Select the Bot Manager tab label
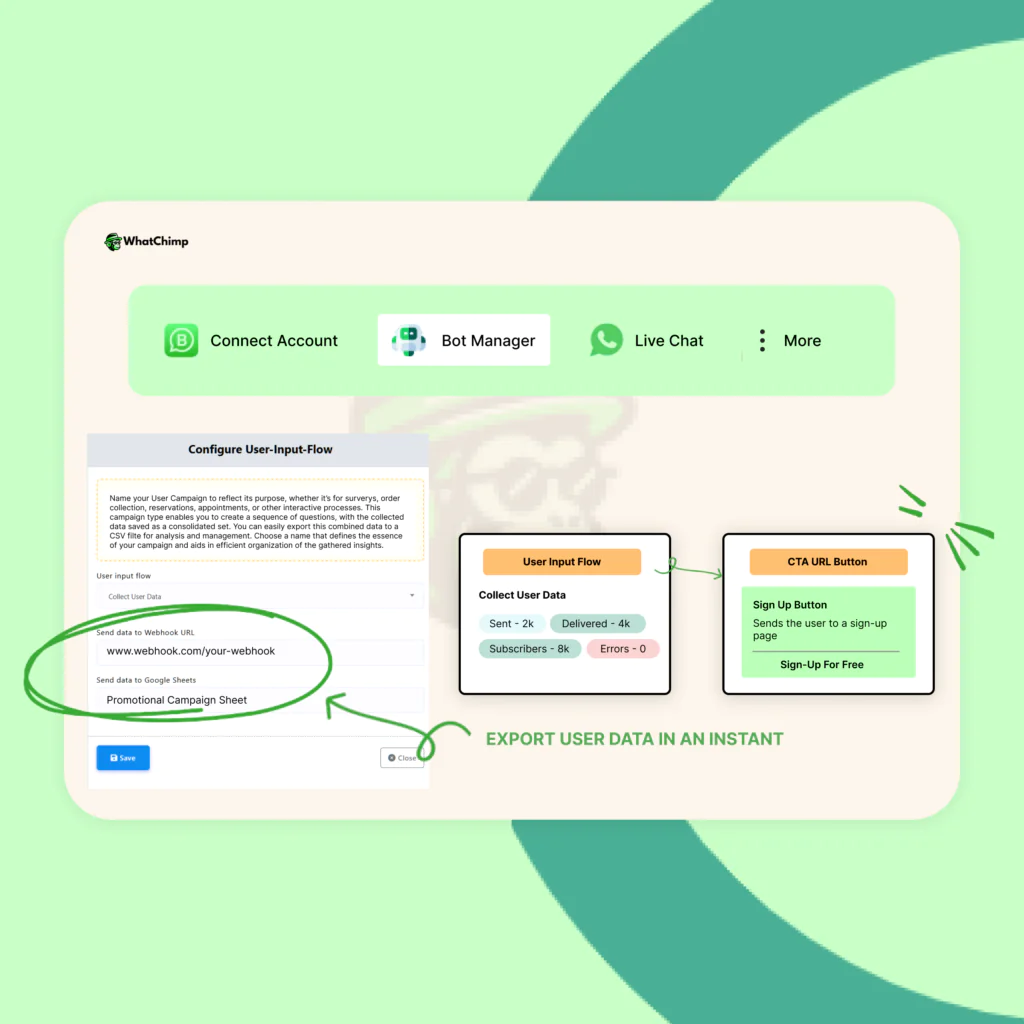The height and width of the screenshot is (1024, 1024). point(488,340)
